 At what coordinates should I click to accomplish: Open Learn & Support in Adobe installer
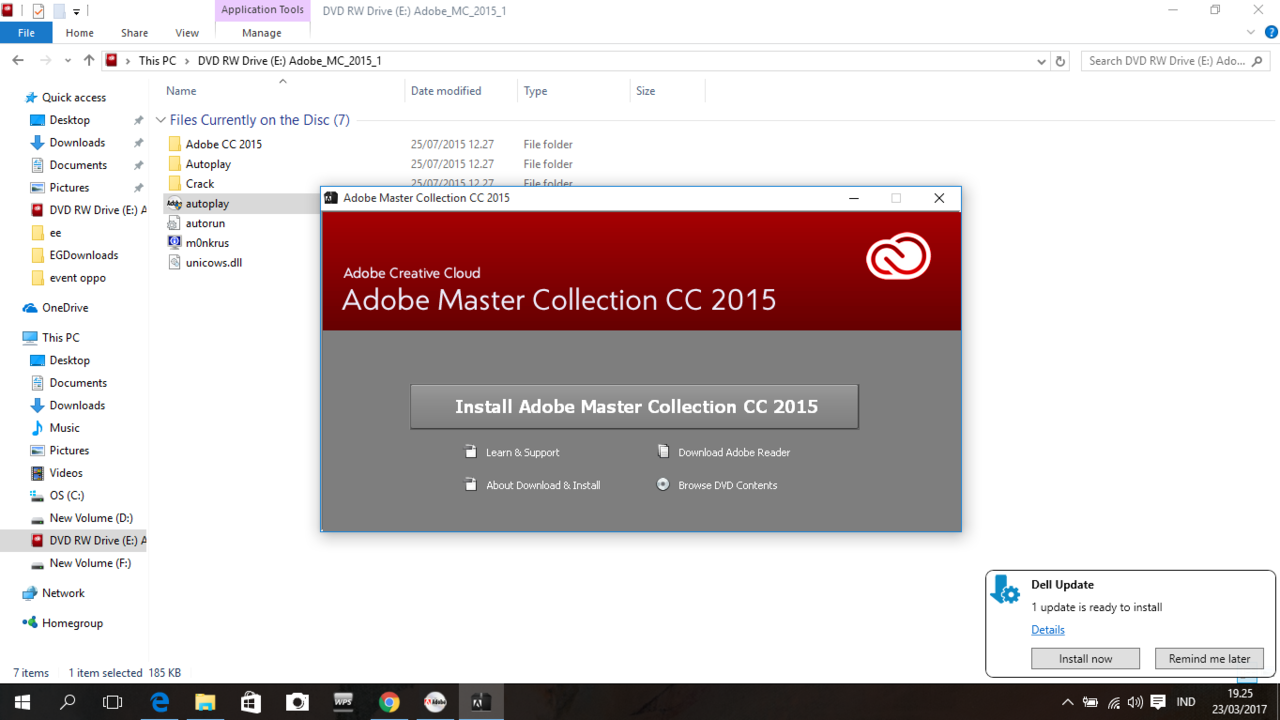(x=522, y=452)
